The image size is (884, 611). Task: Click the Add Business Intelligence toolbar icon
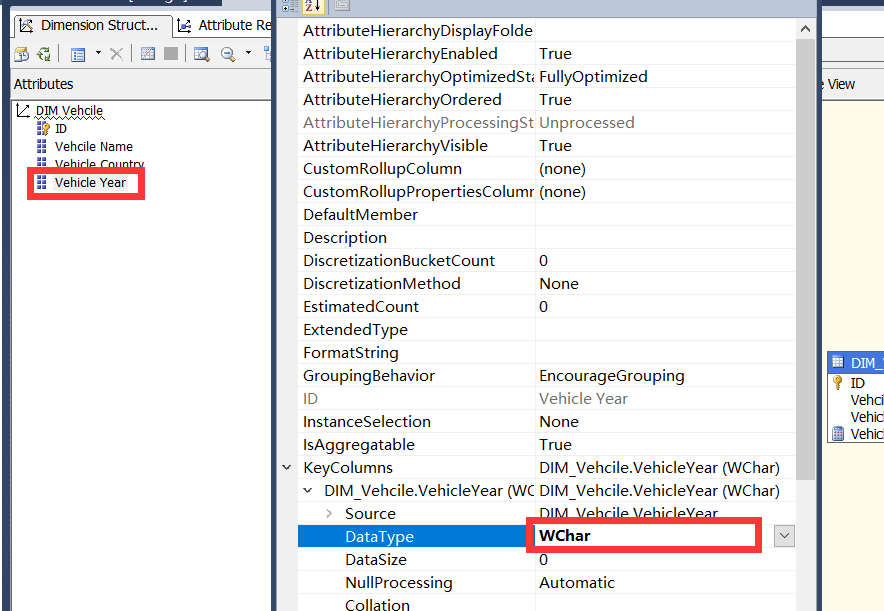coord(22,54)
